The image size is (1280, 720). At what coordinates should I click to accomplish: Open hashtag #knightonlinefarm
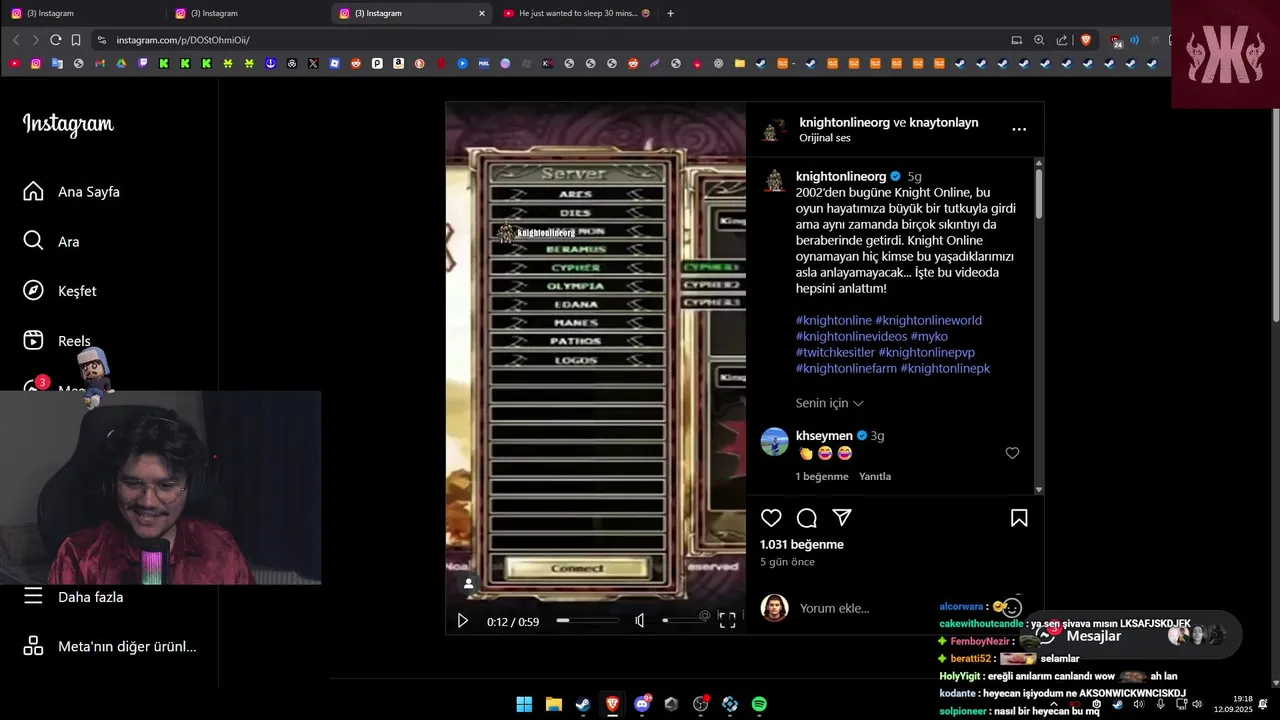(x=846, y=369)
